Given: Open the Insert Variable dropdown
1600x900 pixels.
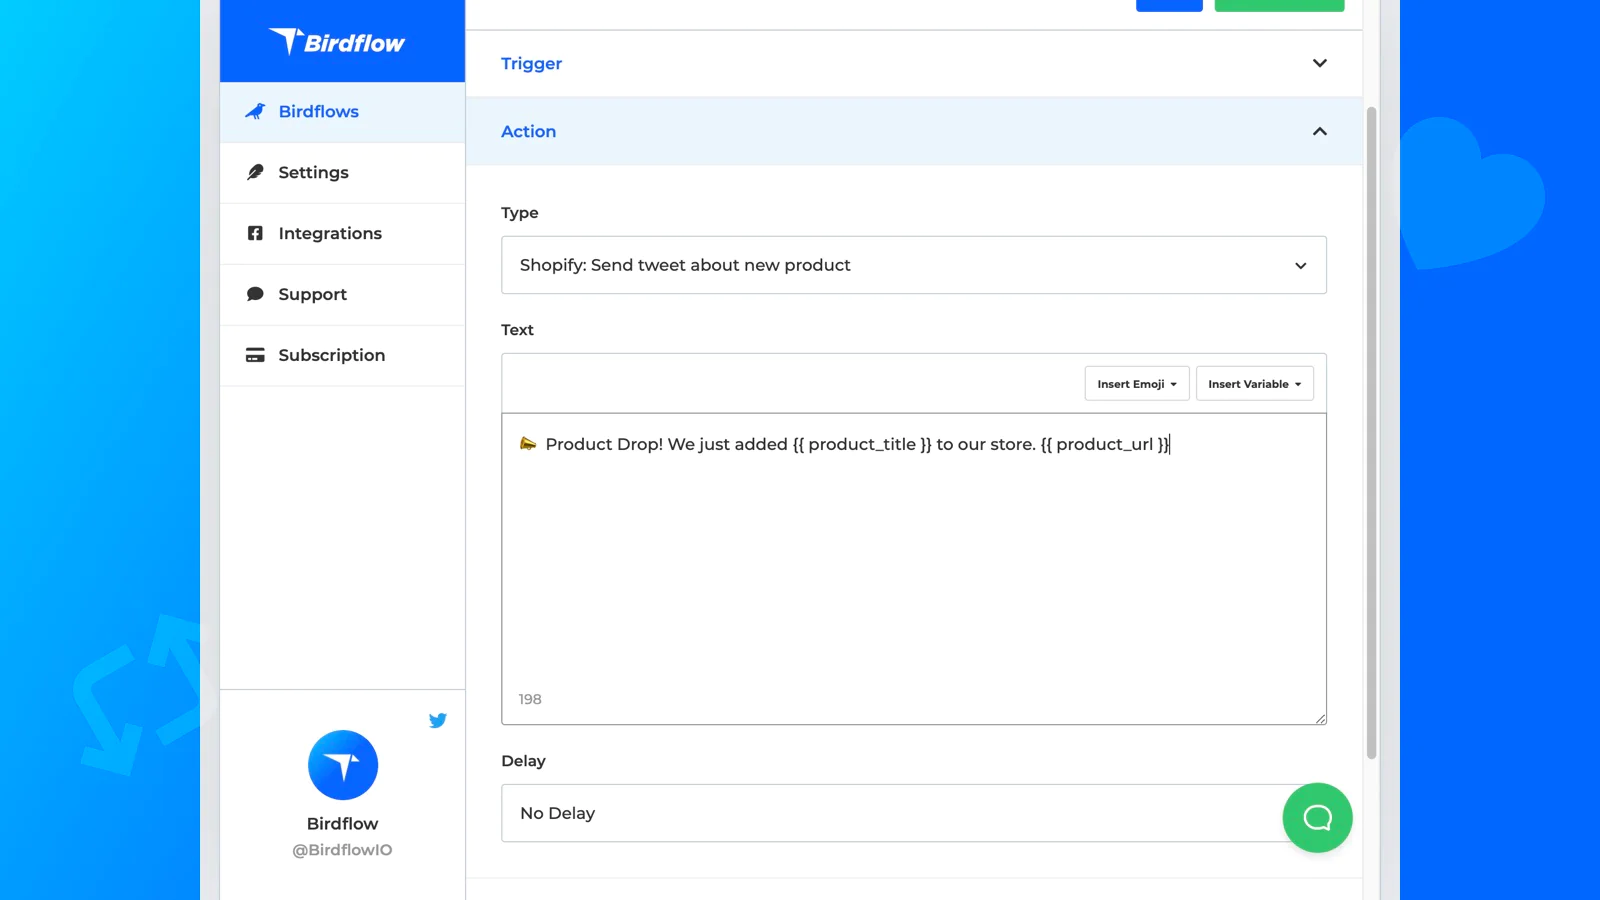Looking at the screenshot, I should coord(1255,383).
